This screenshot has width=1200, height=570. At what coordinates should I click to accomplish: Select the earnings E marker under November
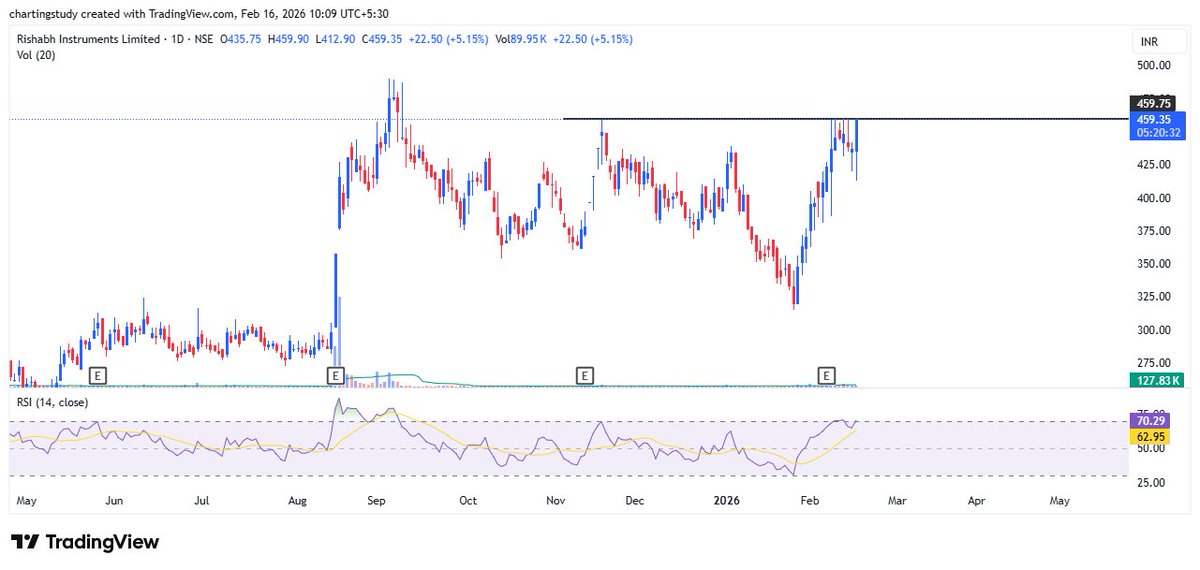point(585,375)
